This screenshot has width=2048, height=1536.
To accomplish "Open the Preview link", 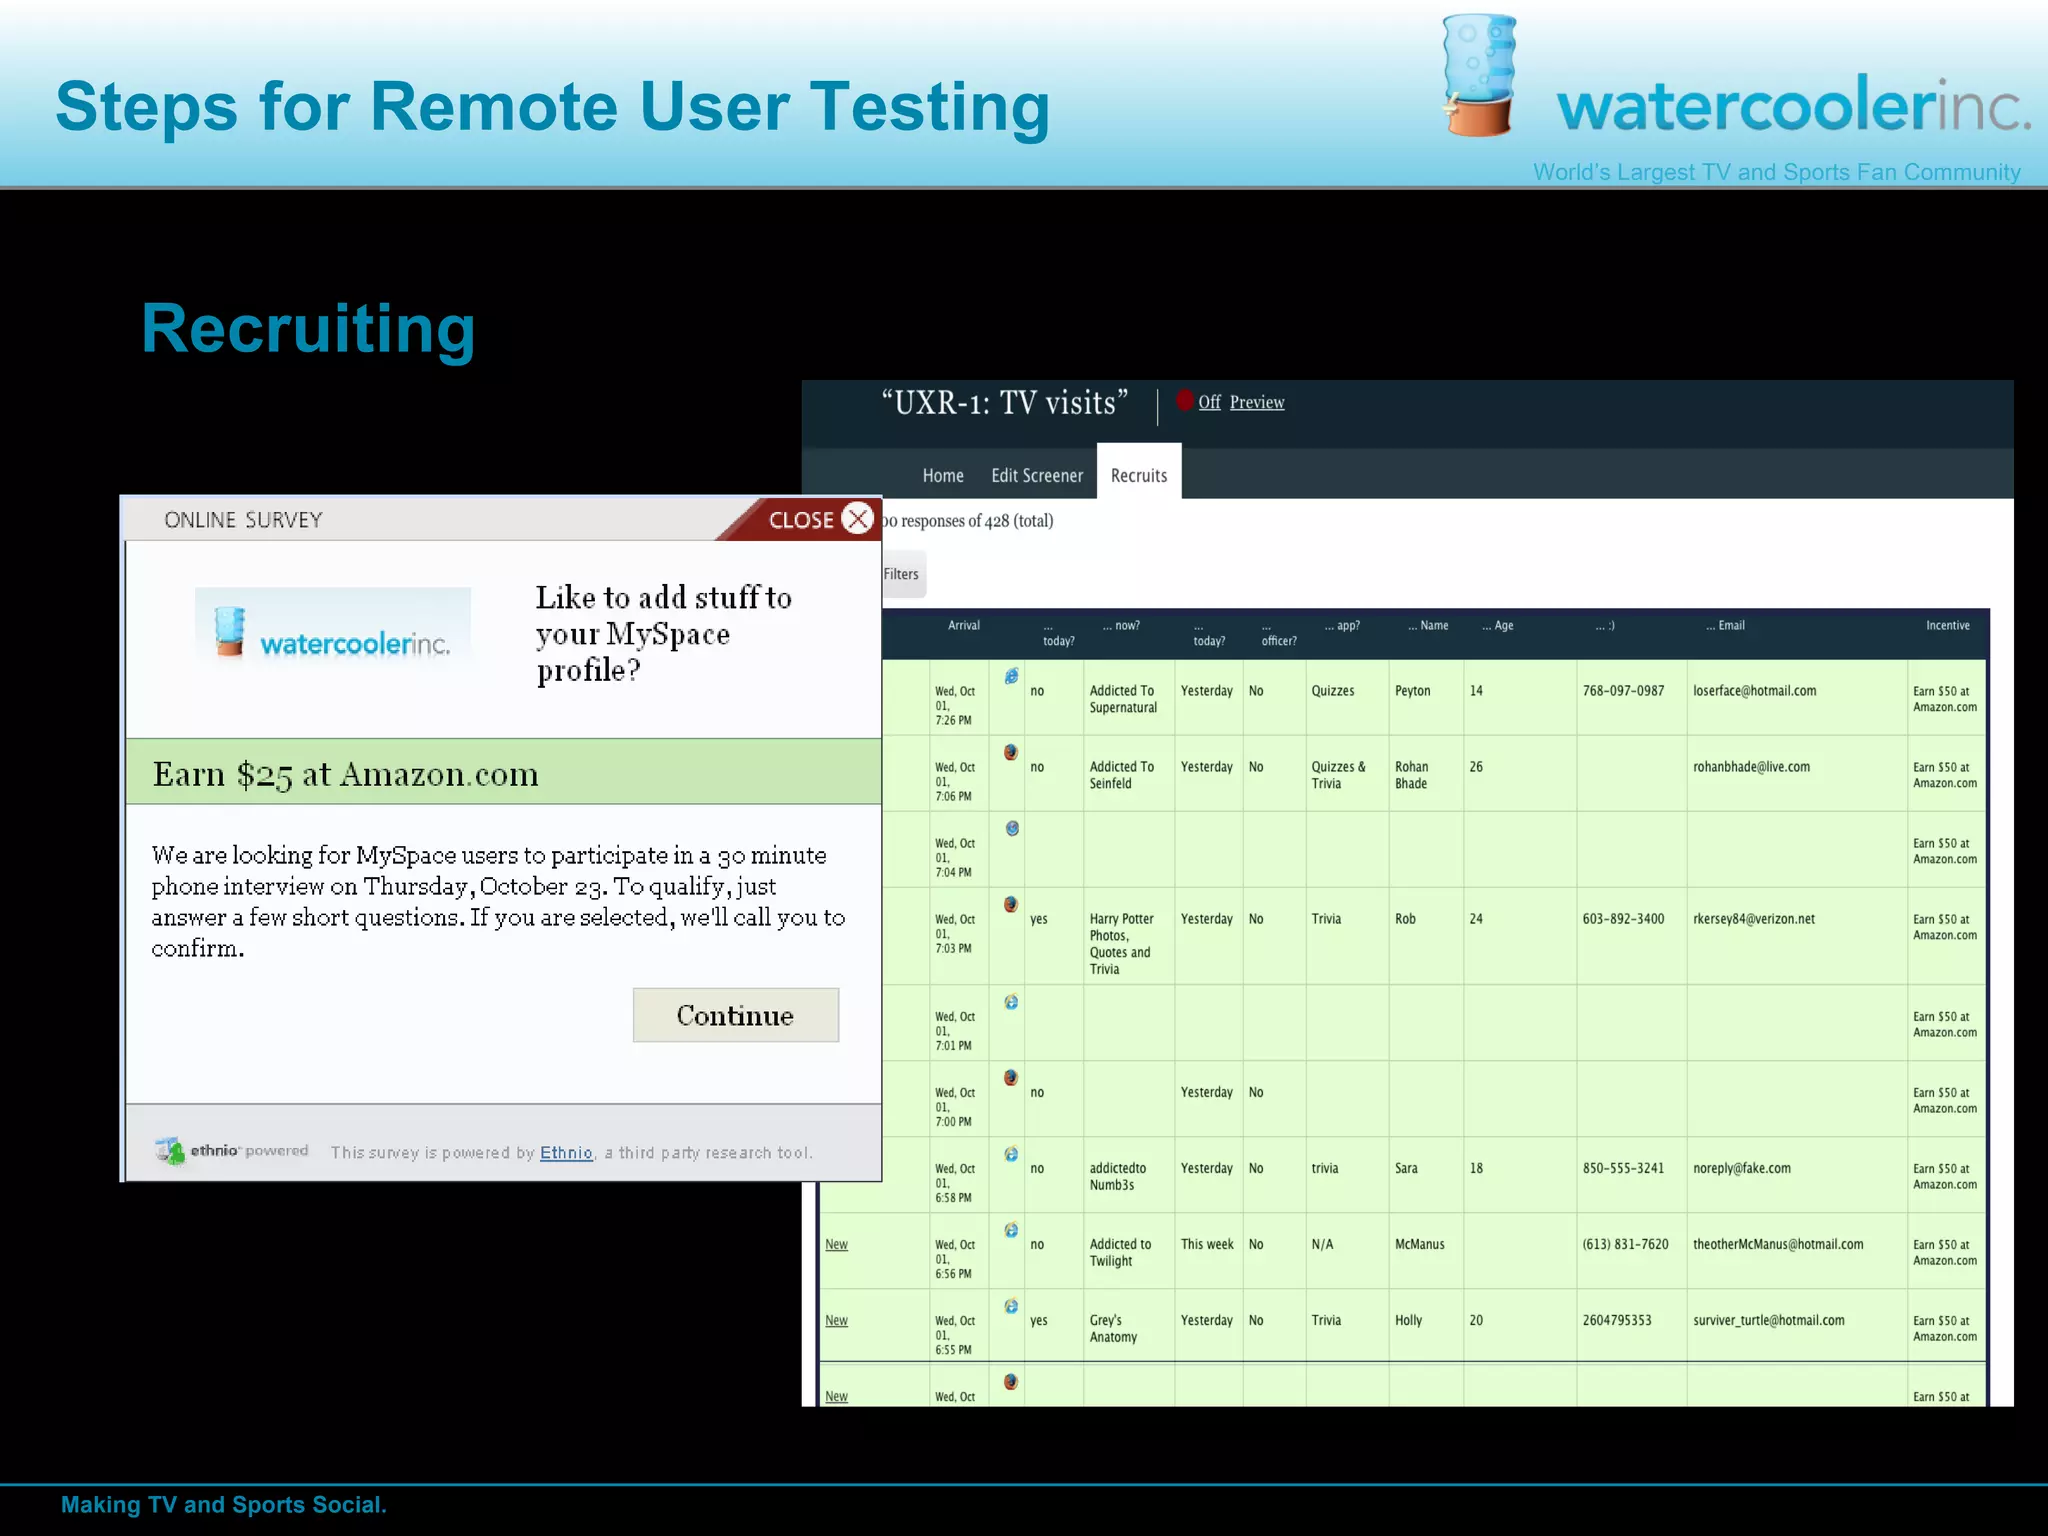I will (x=1257, y=402).
